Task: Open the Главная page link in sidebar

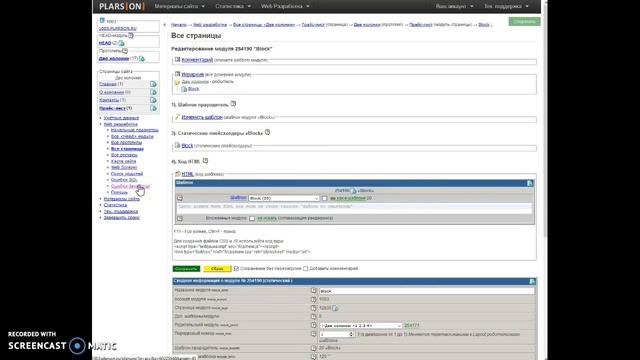Action: [x=108, y=84]
